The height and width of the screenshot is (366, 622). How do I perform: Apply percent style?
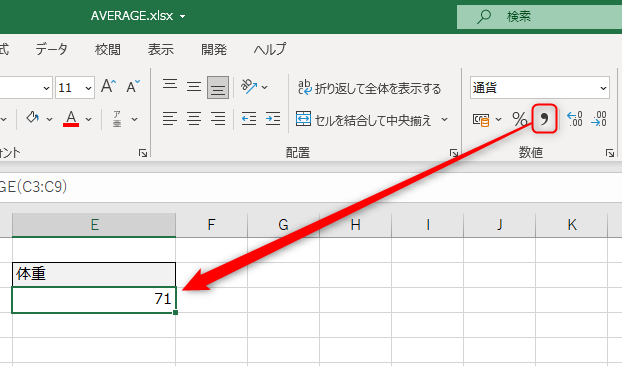tap(519, 119)
